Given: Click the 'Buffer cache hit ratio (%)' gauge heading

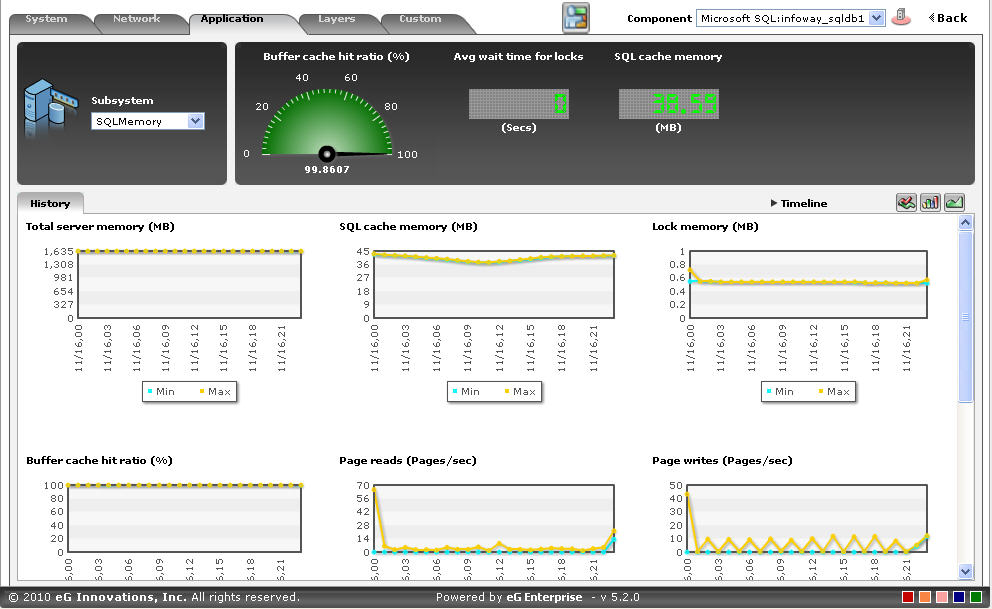Looking at the screenshot, I should (x=337, y=56).
